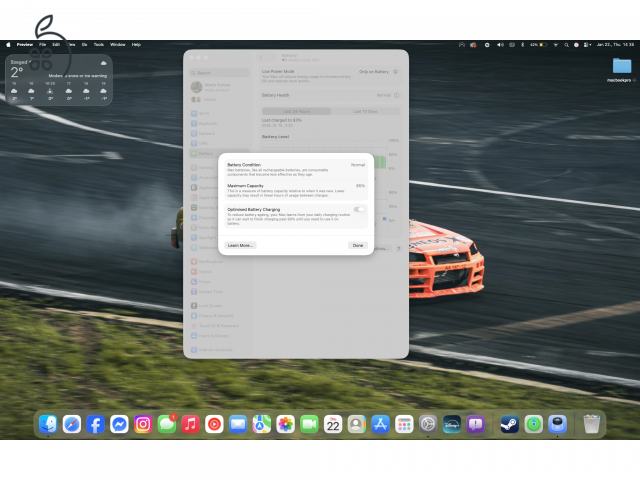This screenshot has height=480, width=640.
Task: Open Music from the dock
Action: [190, 424]
